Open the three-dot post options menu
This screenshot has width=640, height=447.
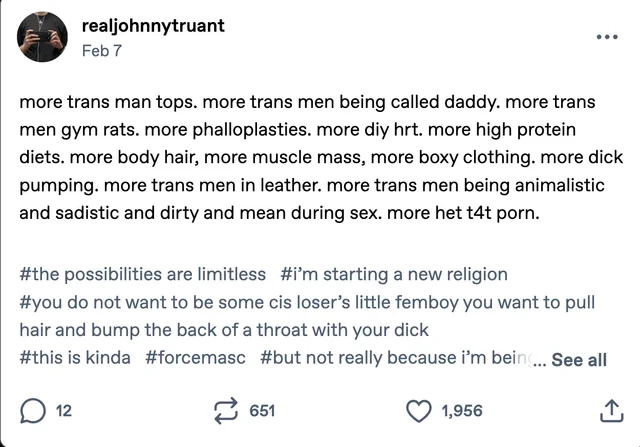click(x=607, y=37)
